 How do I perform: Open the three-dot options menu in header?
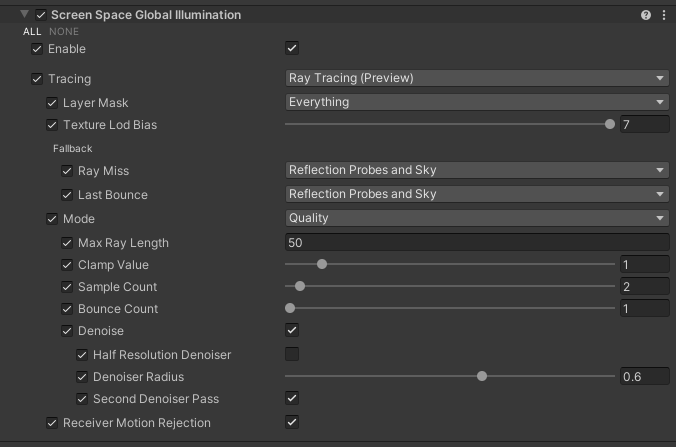(664, 16)
